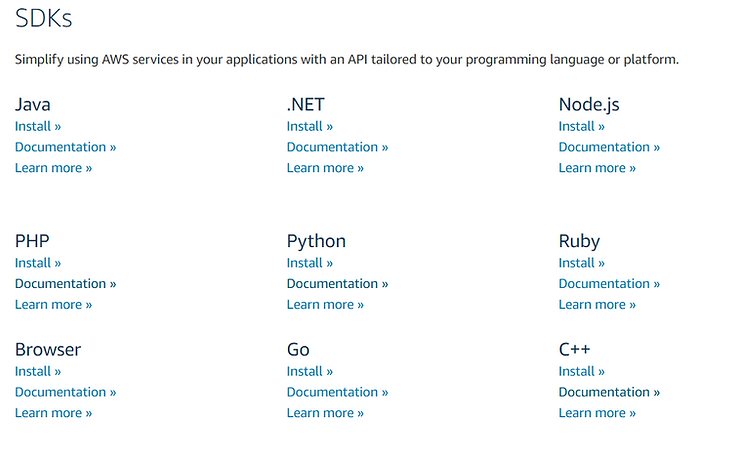Install the .NET SDK
This screenshot has width=740, height=461.
click(309, 126)
